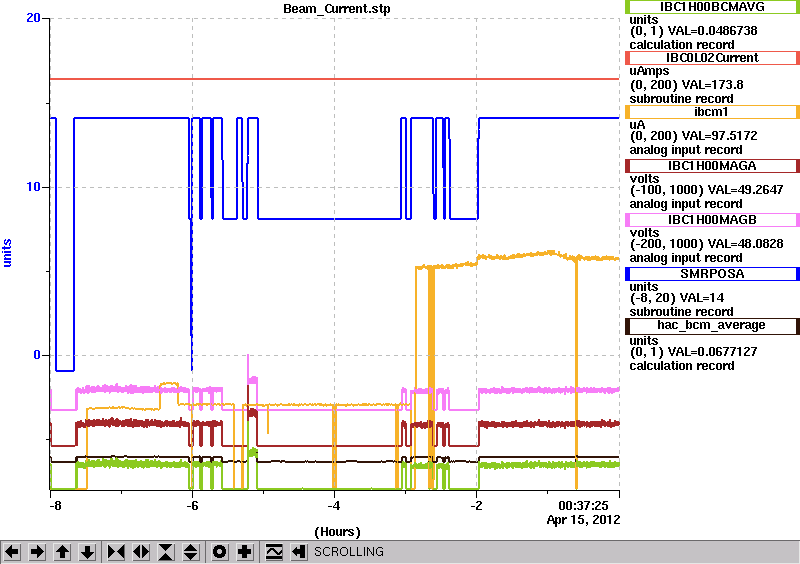Click the 10 tick label on value axis

(33, 187)
